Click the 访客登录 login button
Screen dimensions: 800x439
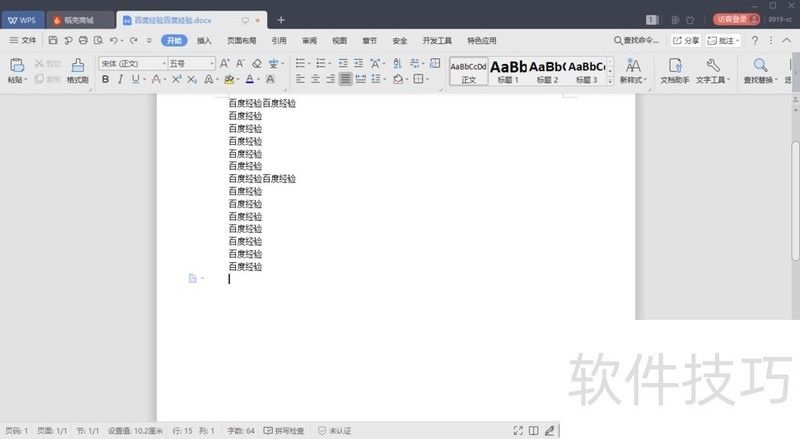point(736,19)
